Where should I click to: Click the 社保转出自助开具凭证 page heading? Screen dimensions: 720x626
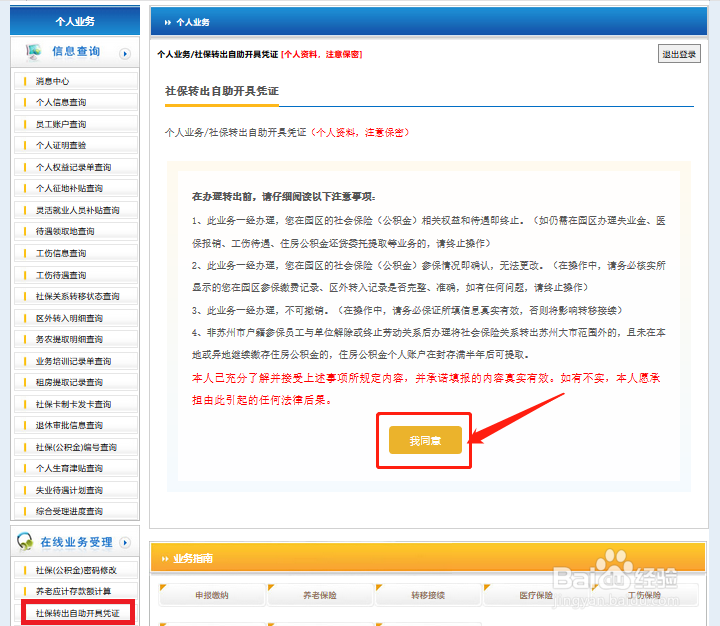pos(222,91)
